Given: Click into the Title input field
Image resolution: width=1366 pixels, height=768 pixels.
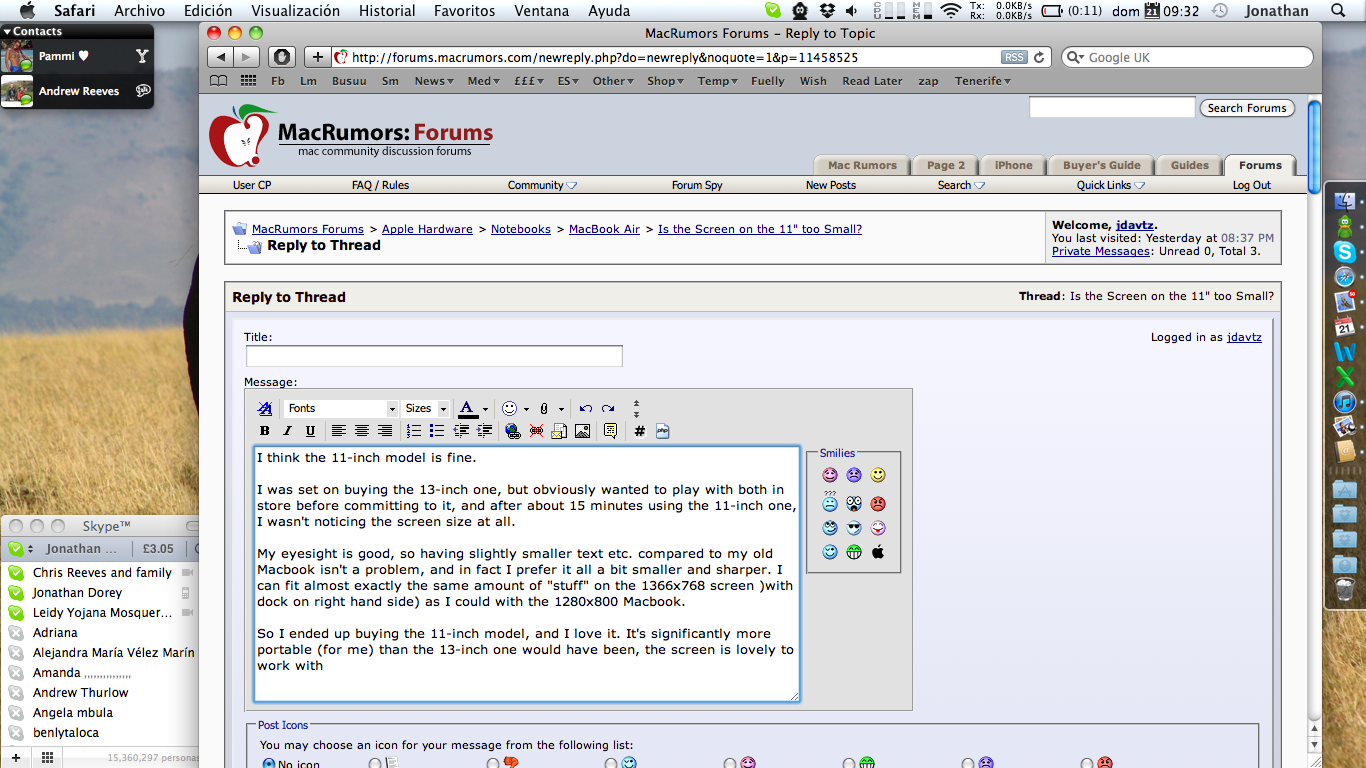Looking at the screenshot, I should pos(434,356).
